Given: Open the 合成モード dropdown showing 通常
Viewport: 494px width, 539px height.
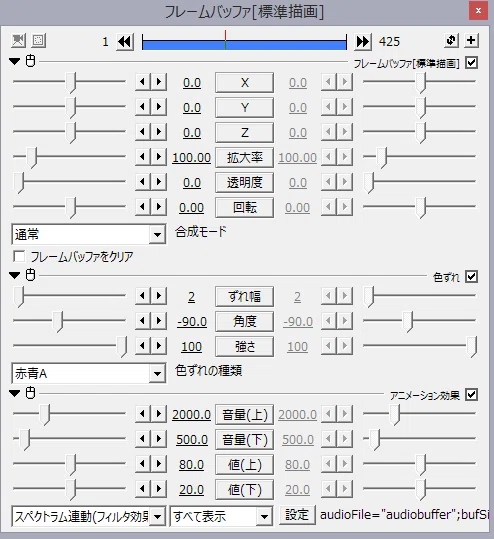Looking at the screenshot, I should point(89,234).
